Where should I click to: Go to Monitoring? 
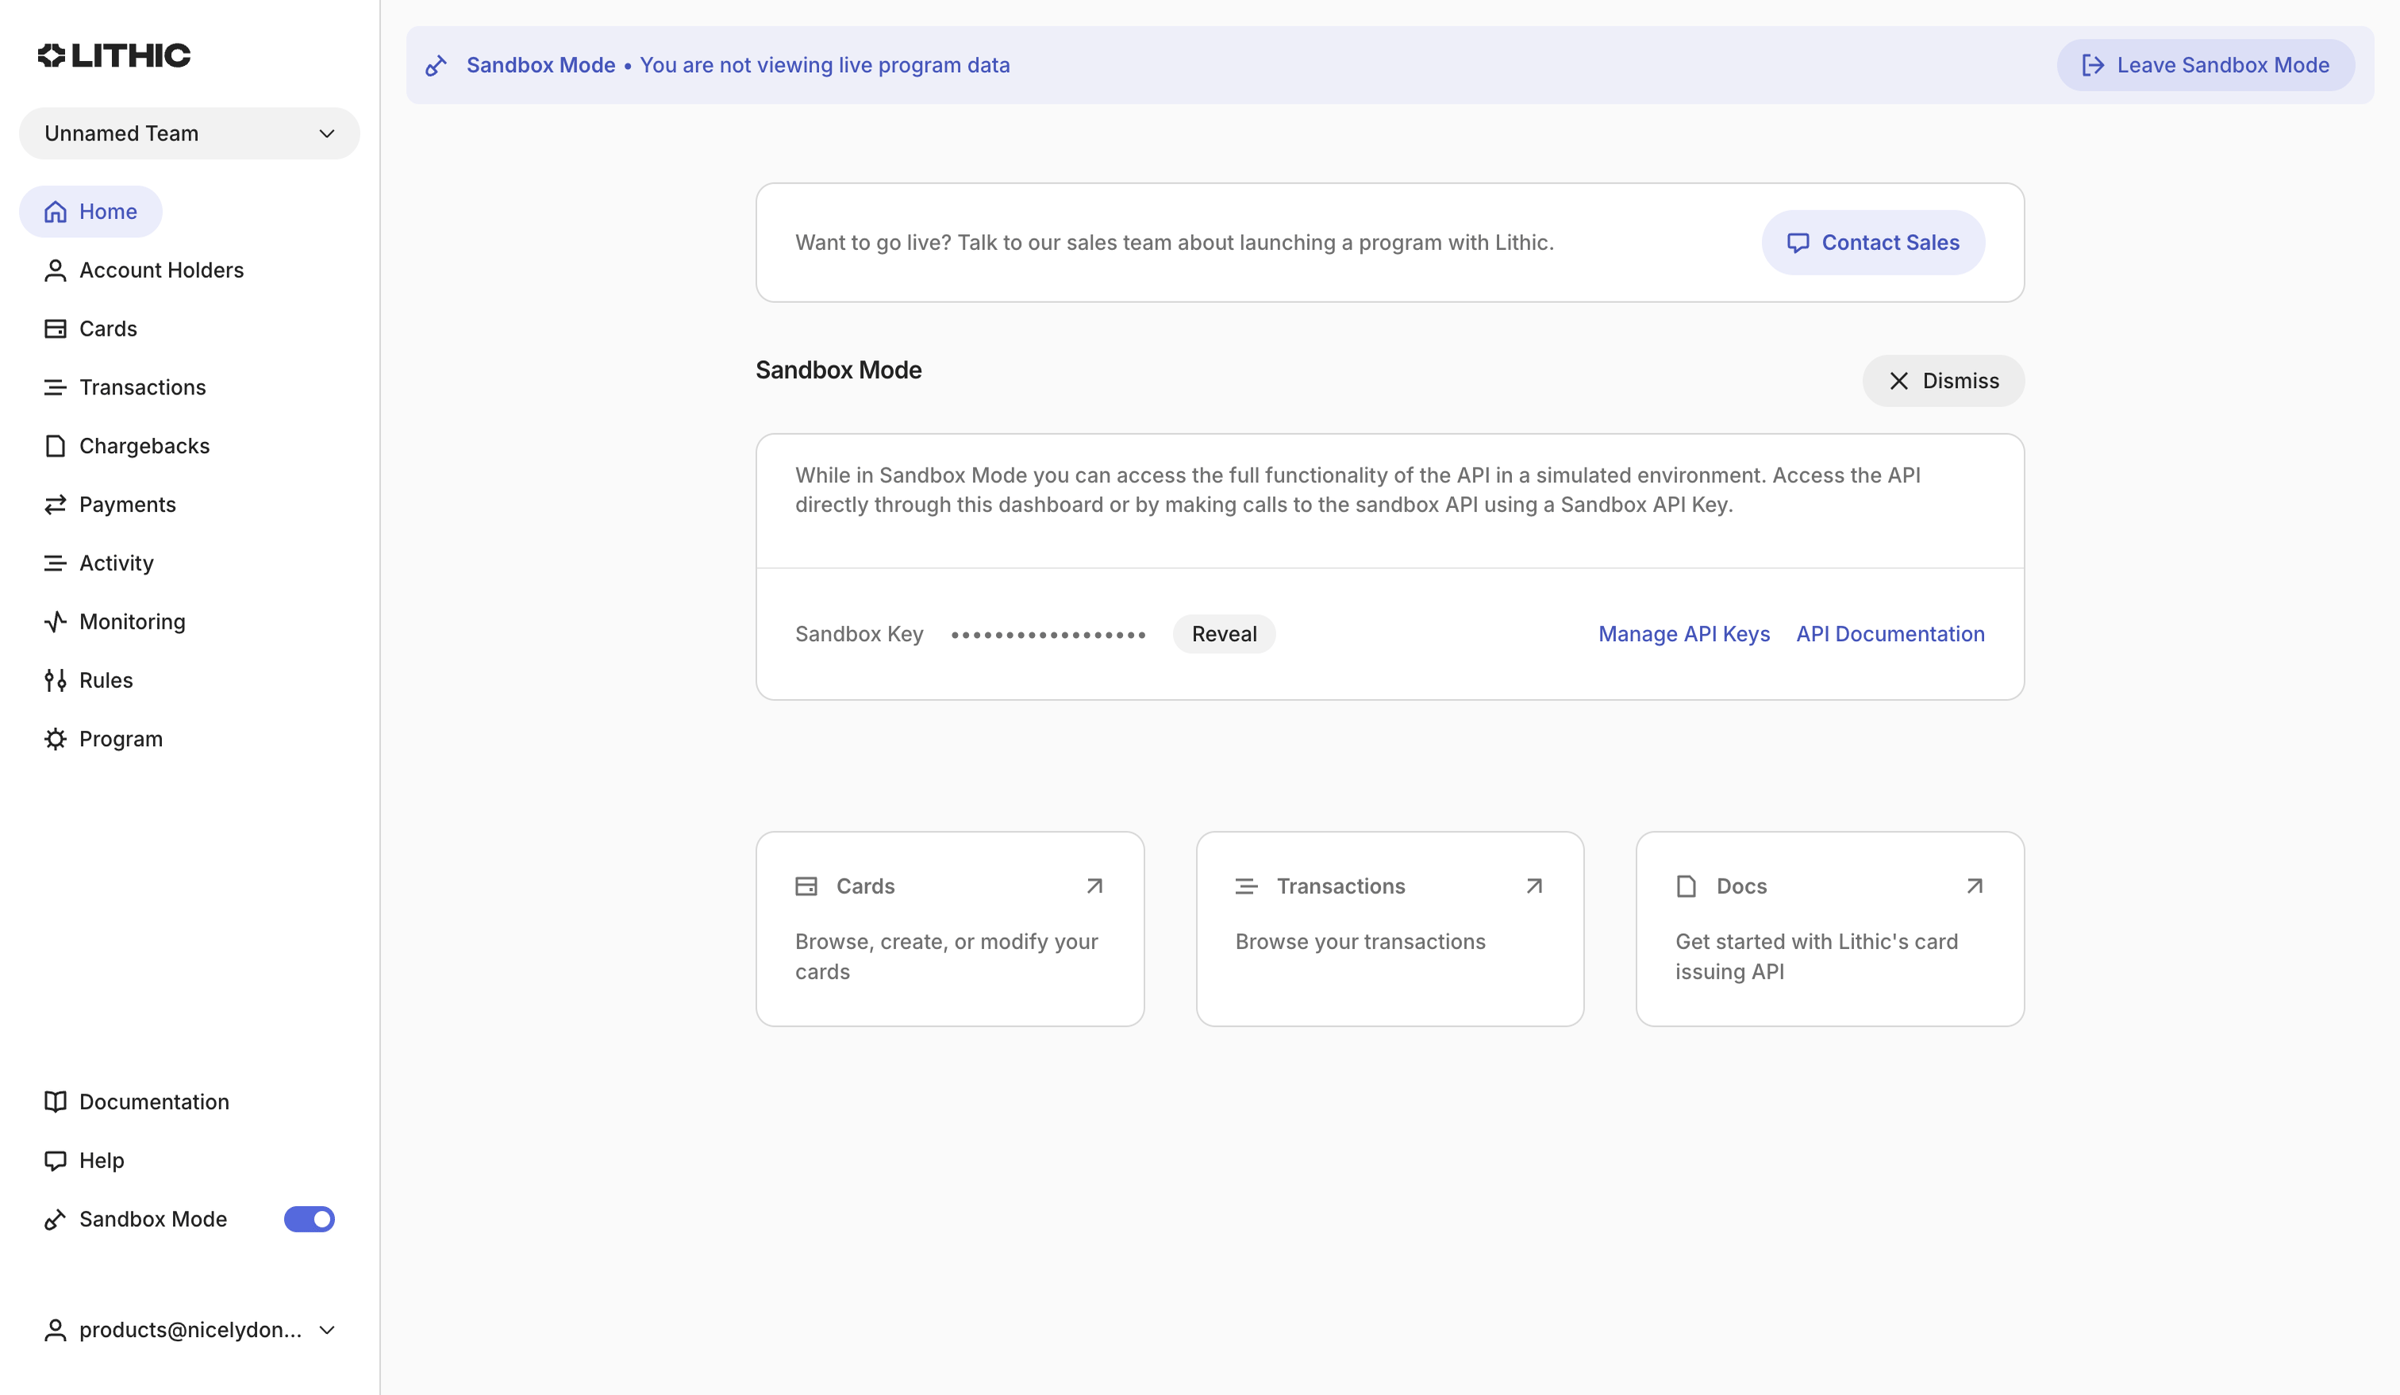coord(114,621)
